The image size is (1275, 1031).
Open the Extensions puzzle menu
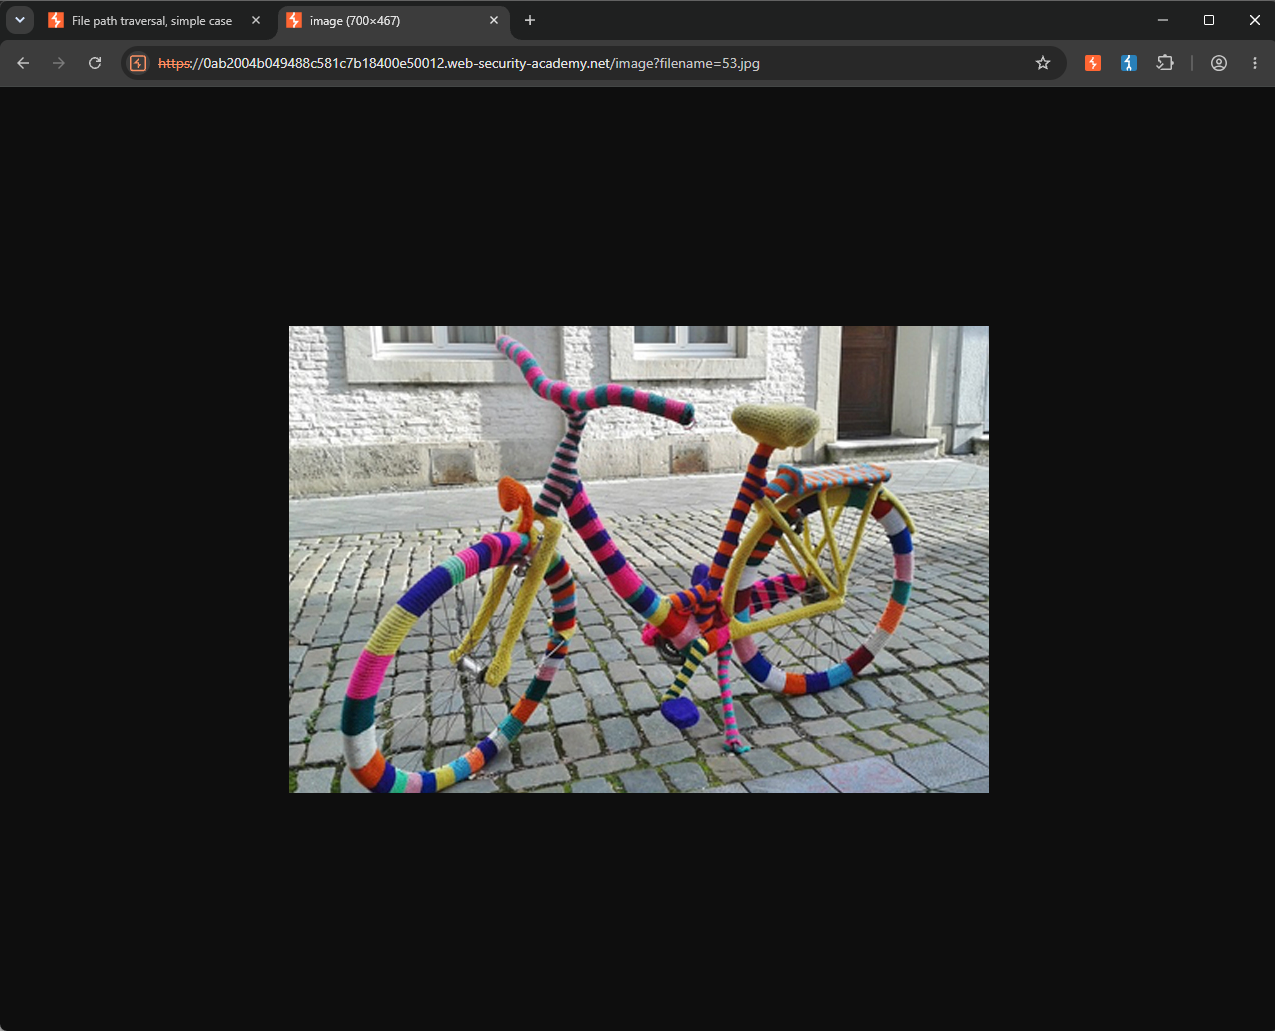click(x=1165, y=63)
